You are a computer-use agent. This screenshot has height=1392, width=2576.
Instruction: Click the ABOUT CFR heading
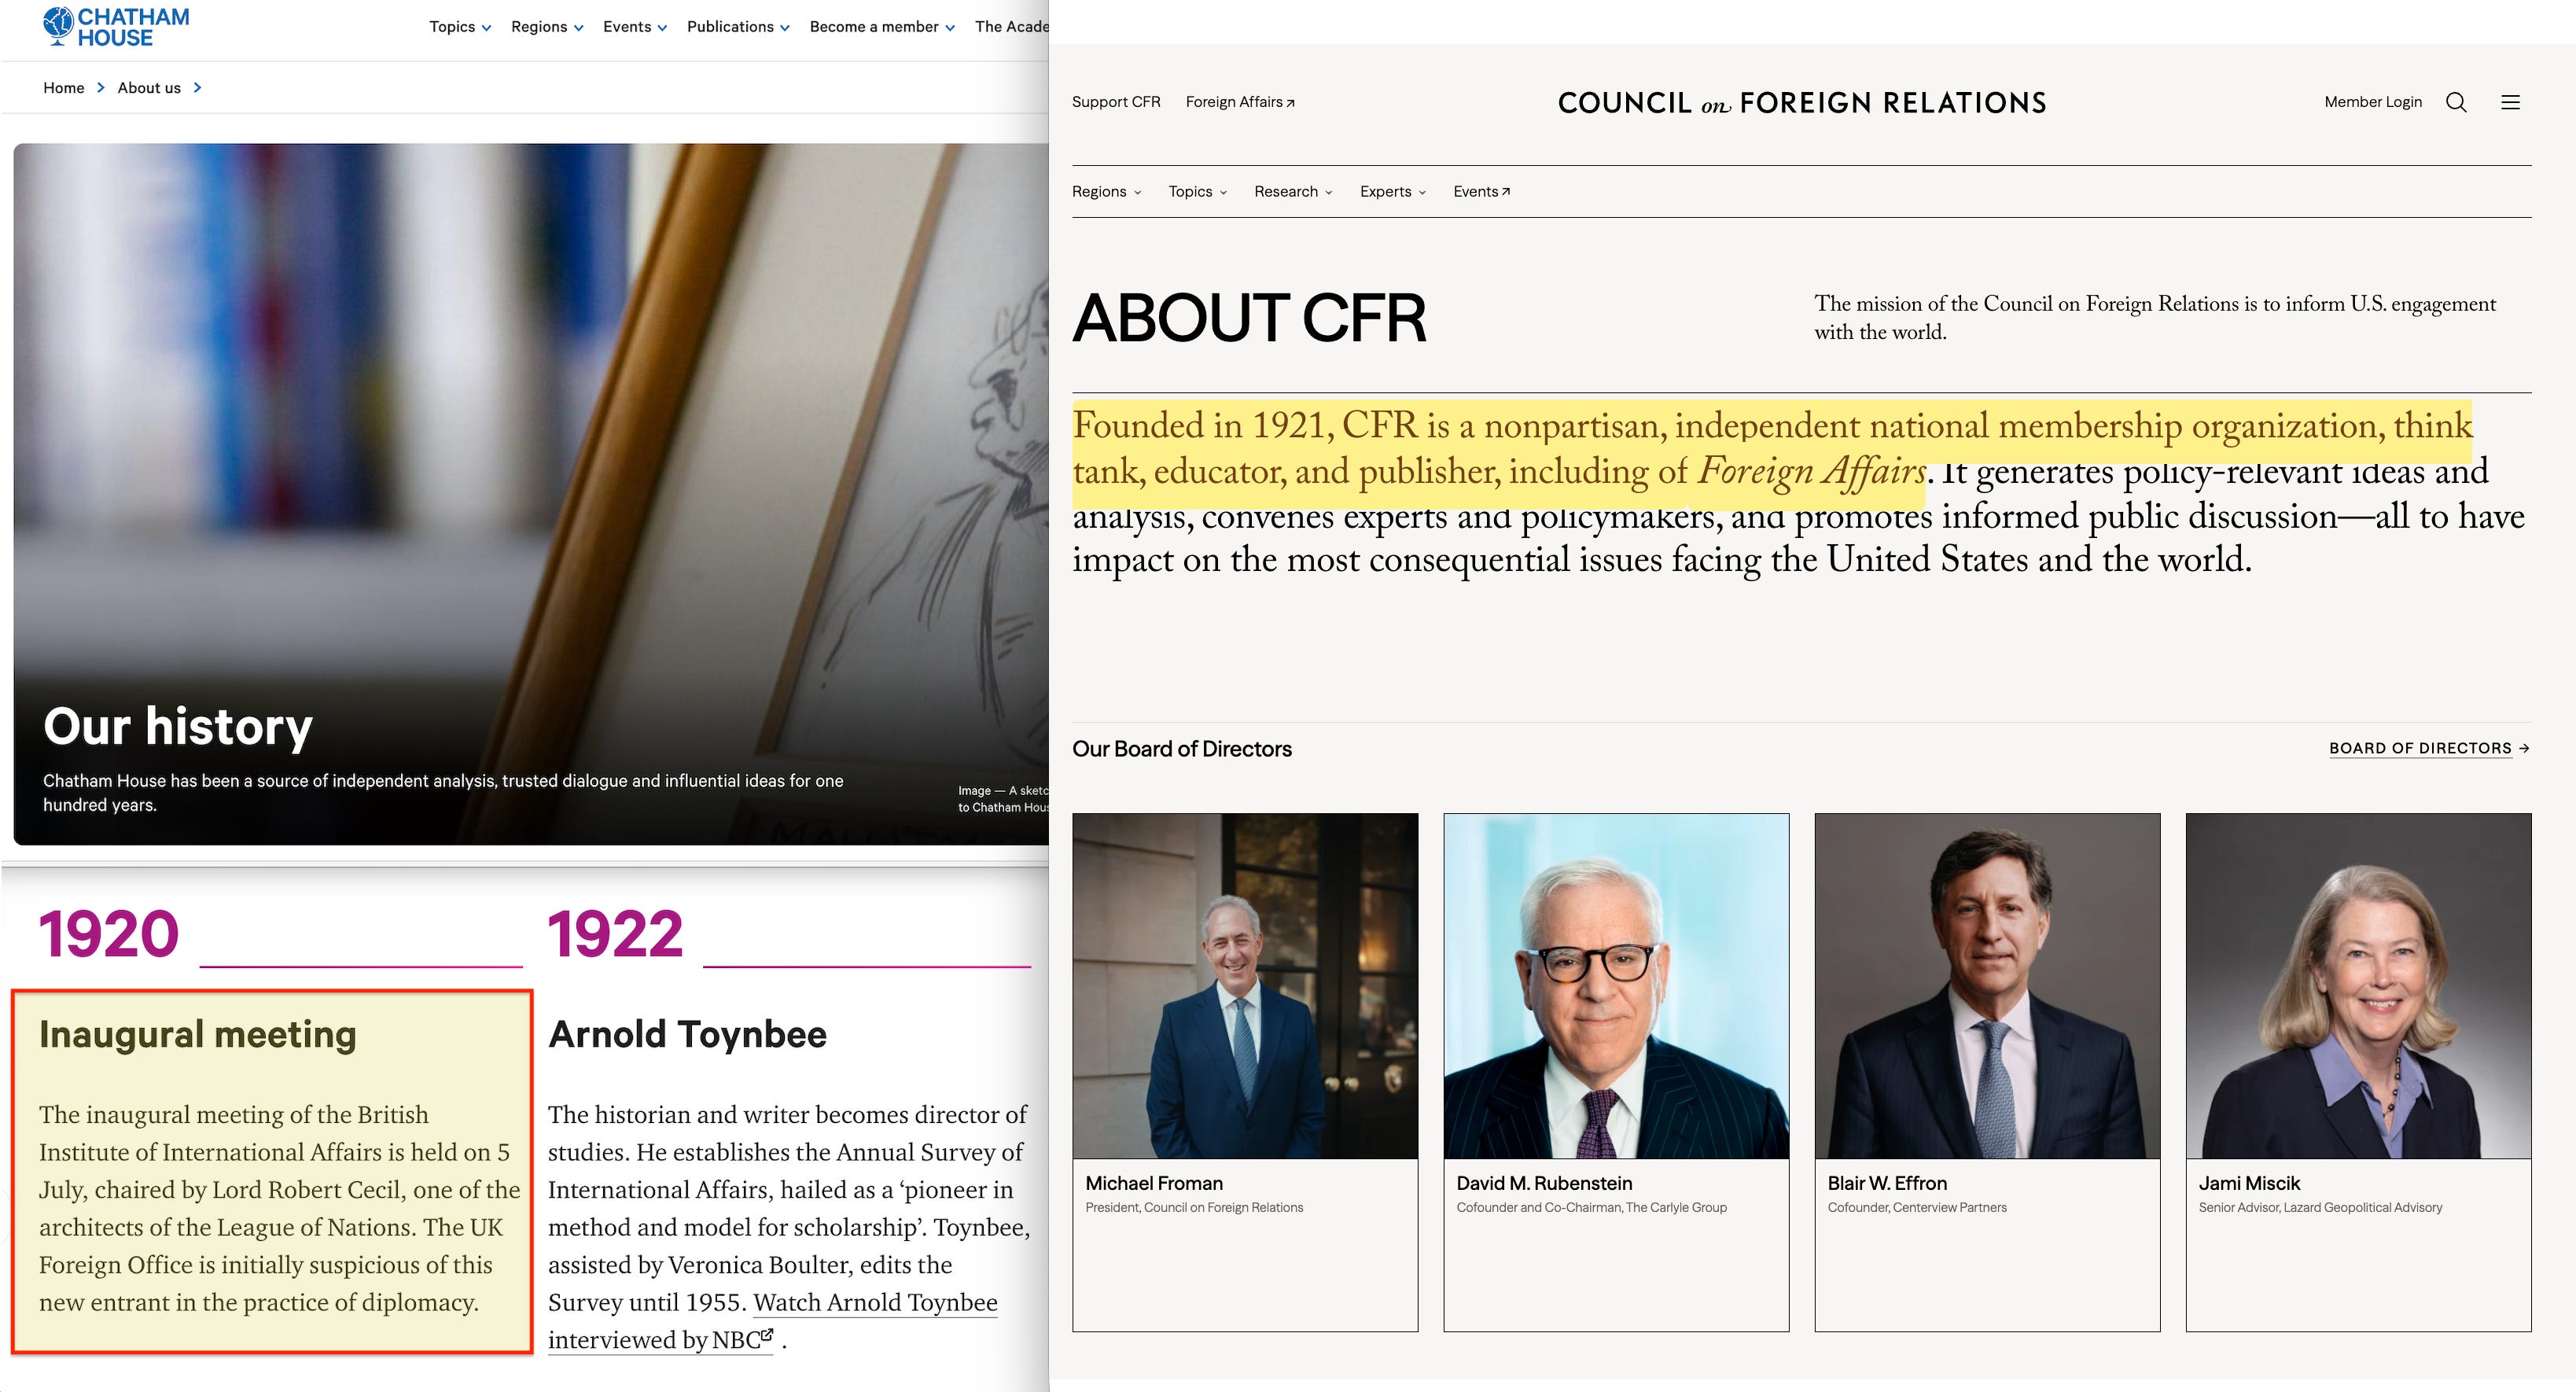[x=1250, y=318]
